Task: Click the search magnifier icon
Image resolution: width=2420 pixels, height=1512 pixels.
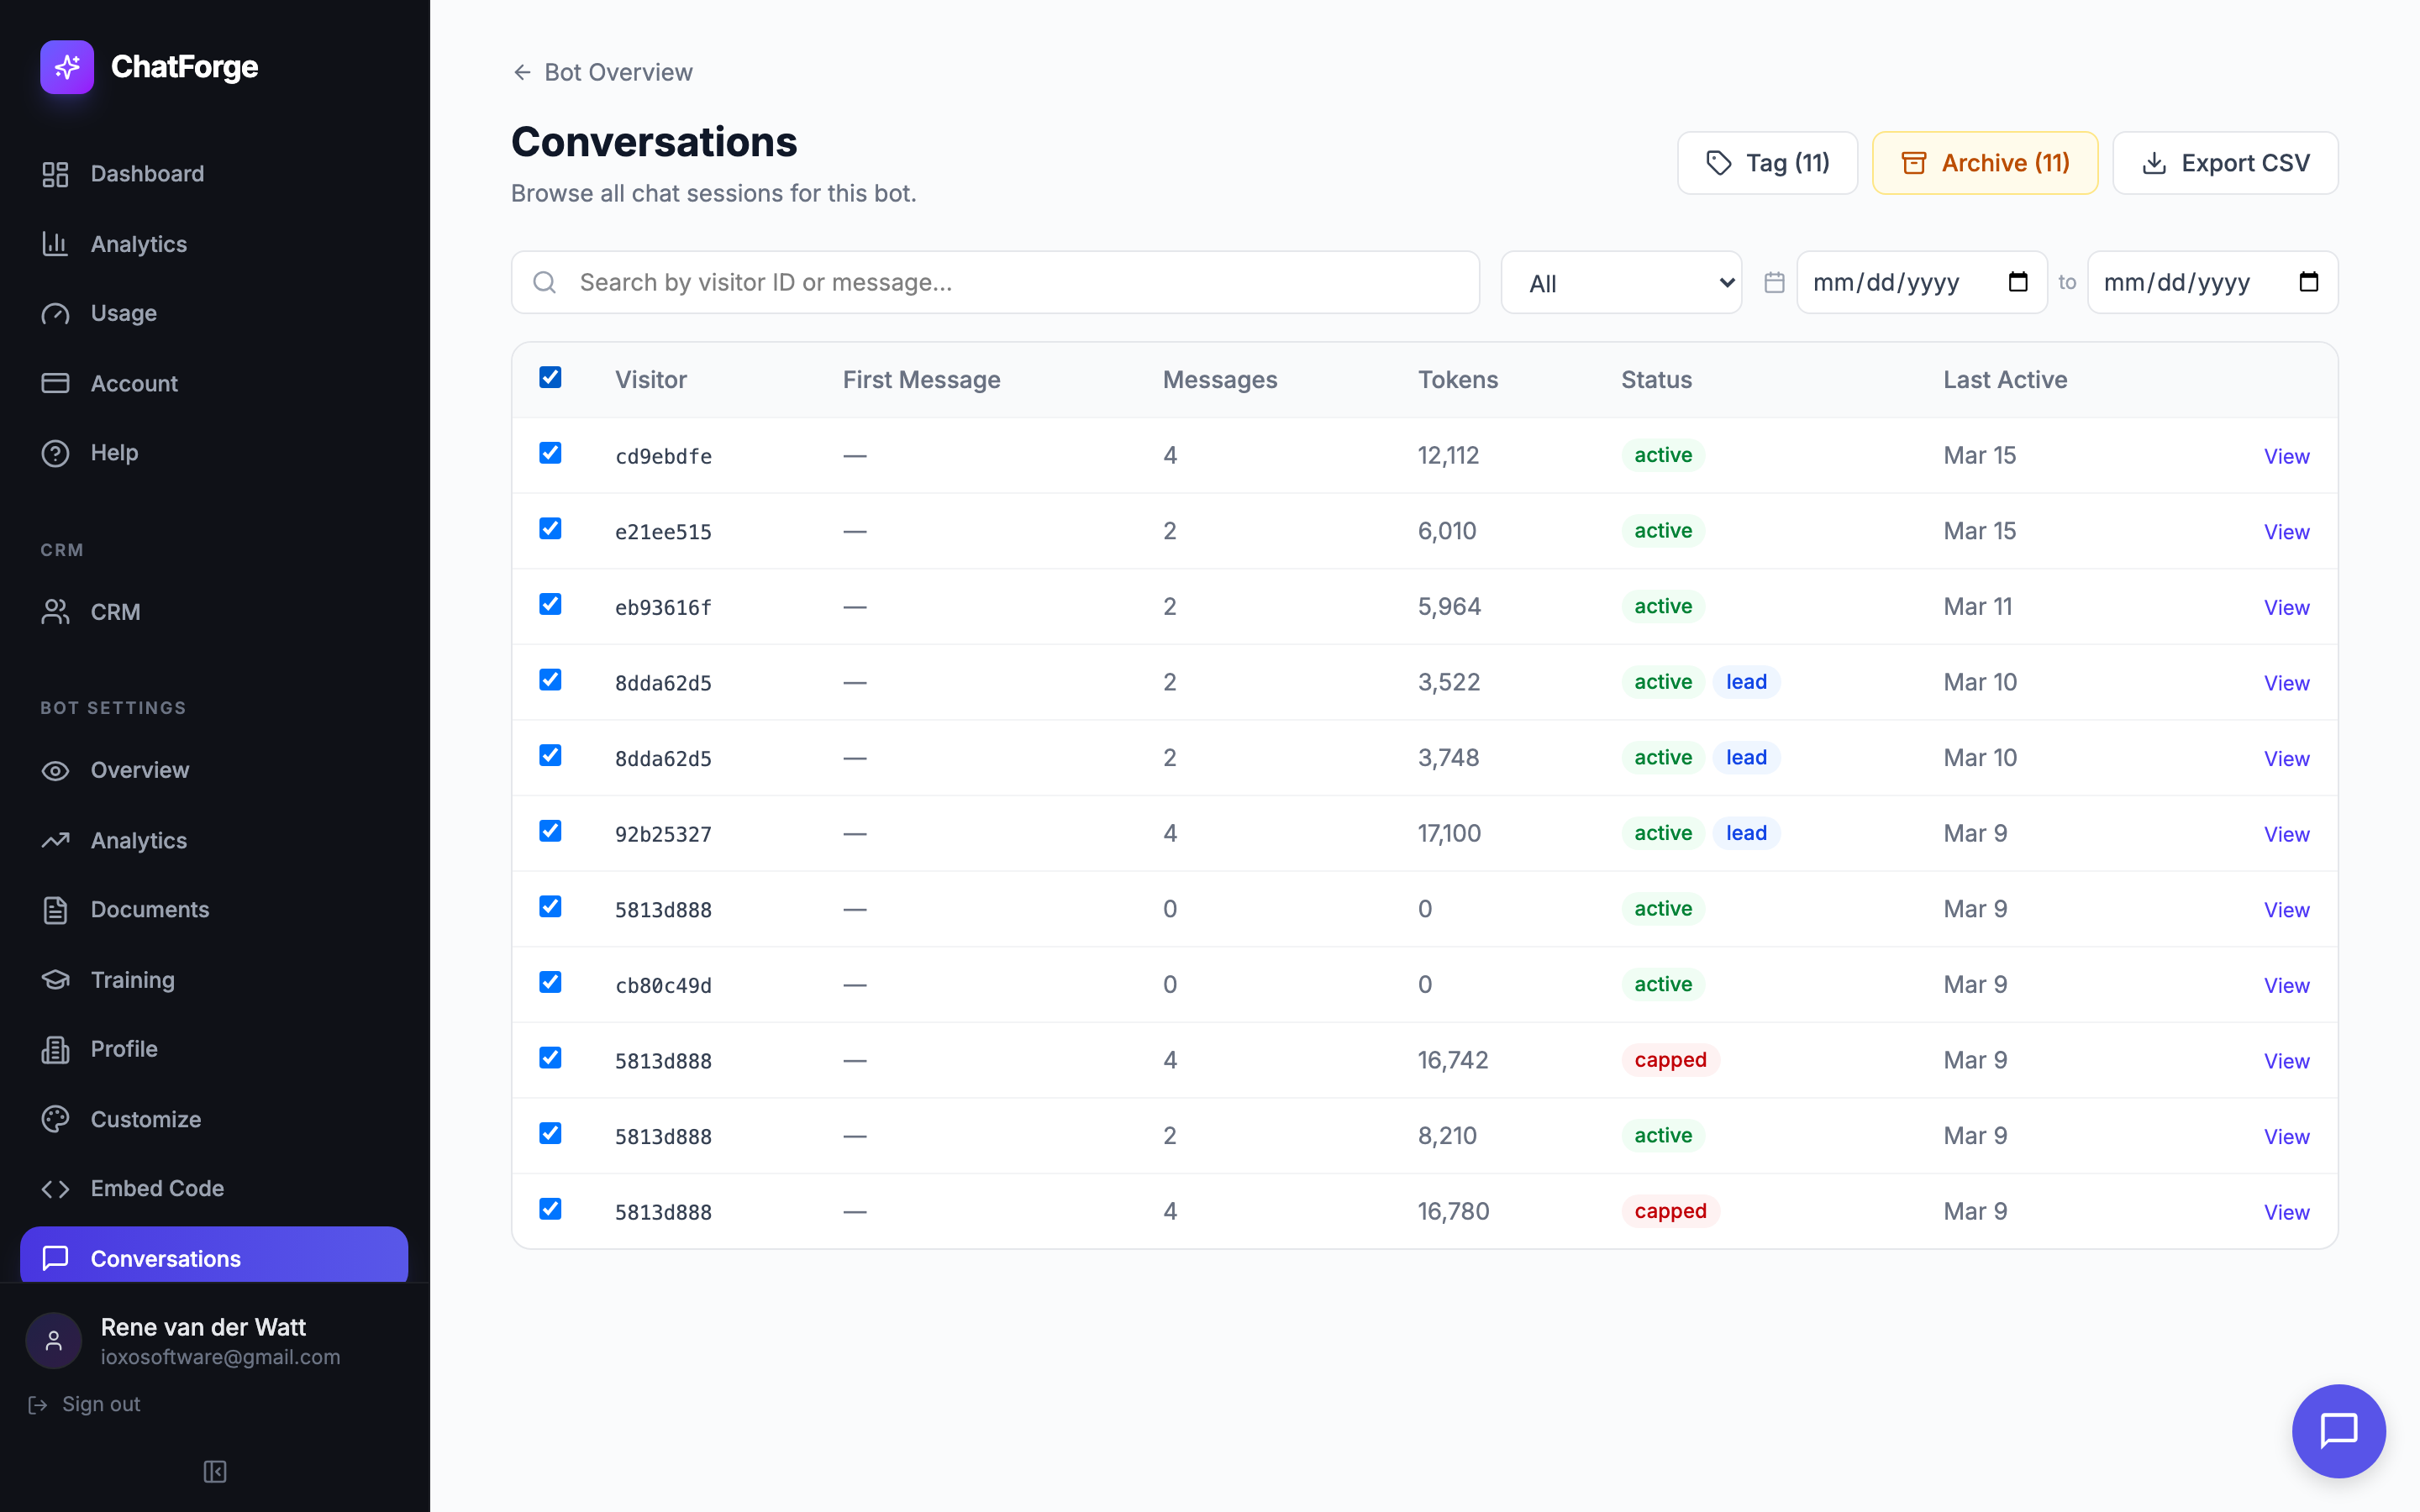Action: pos(545,283)
